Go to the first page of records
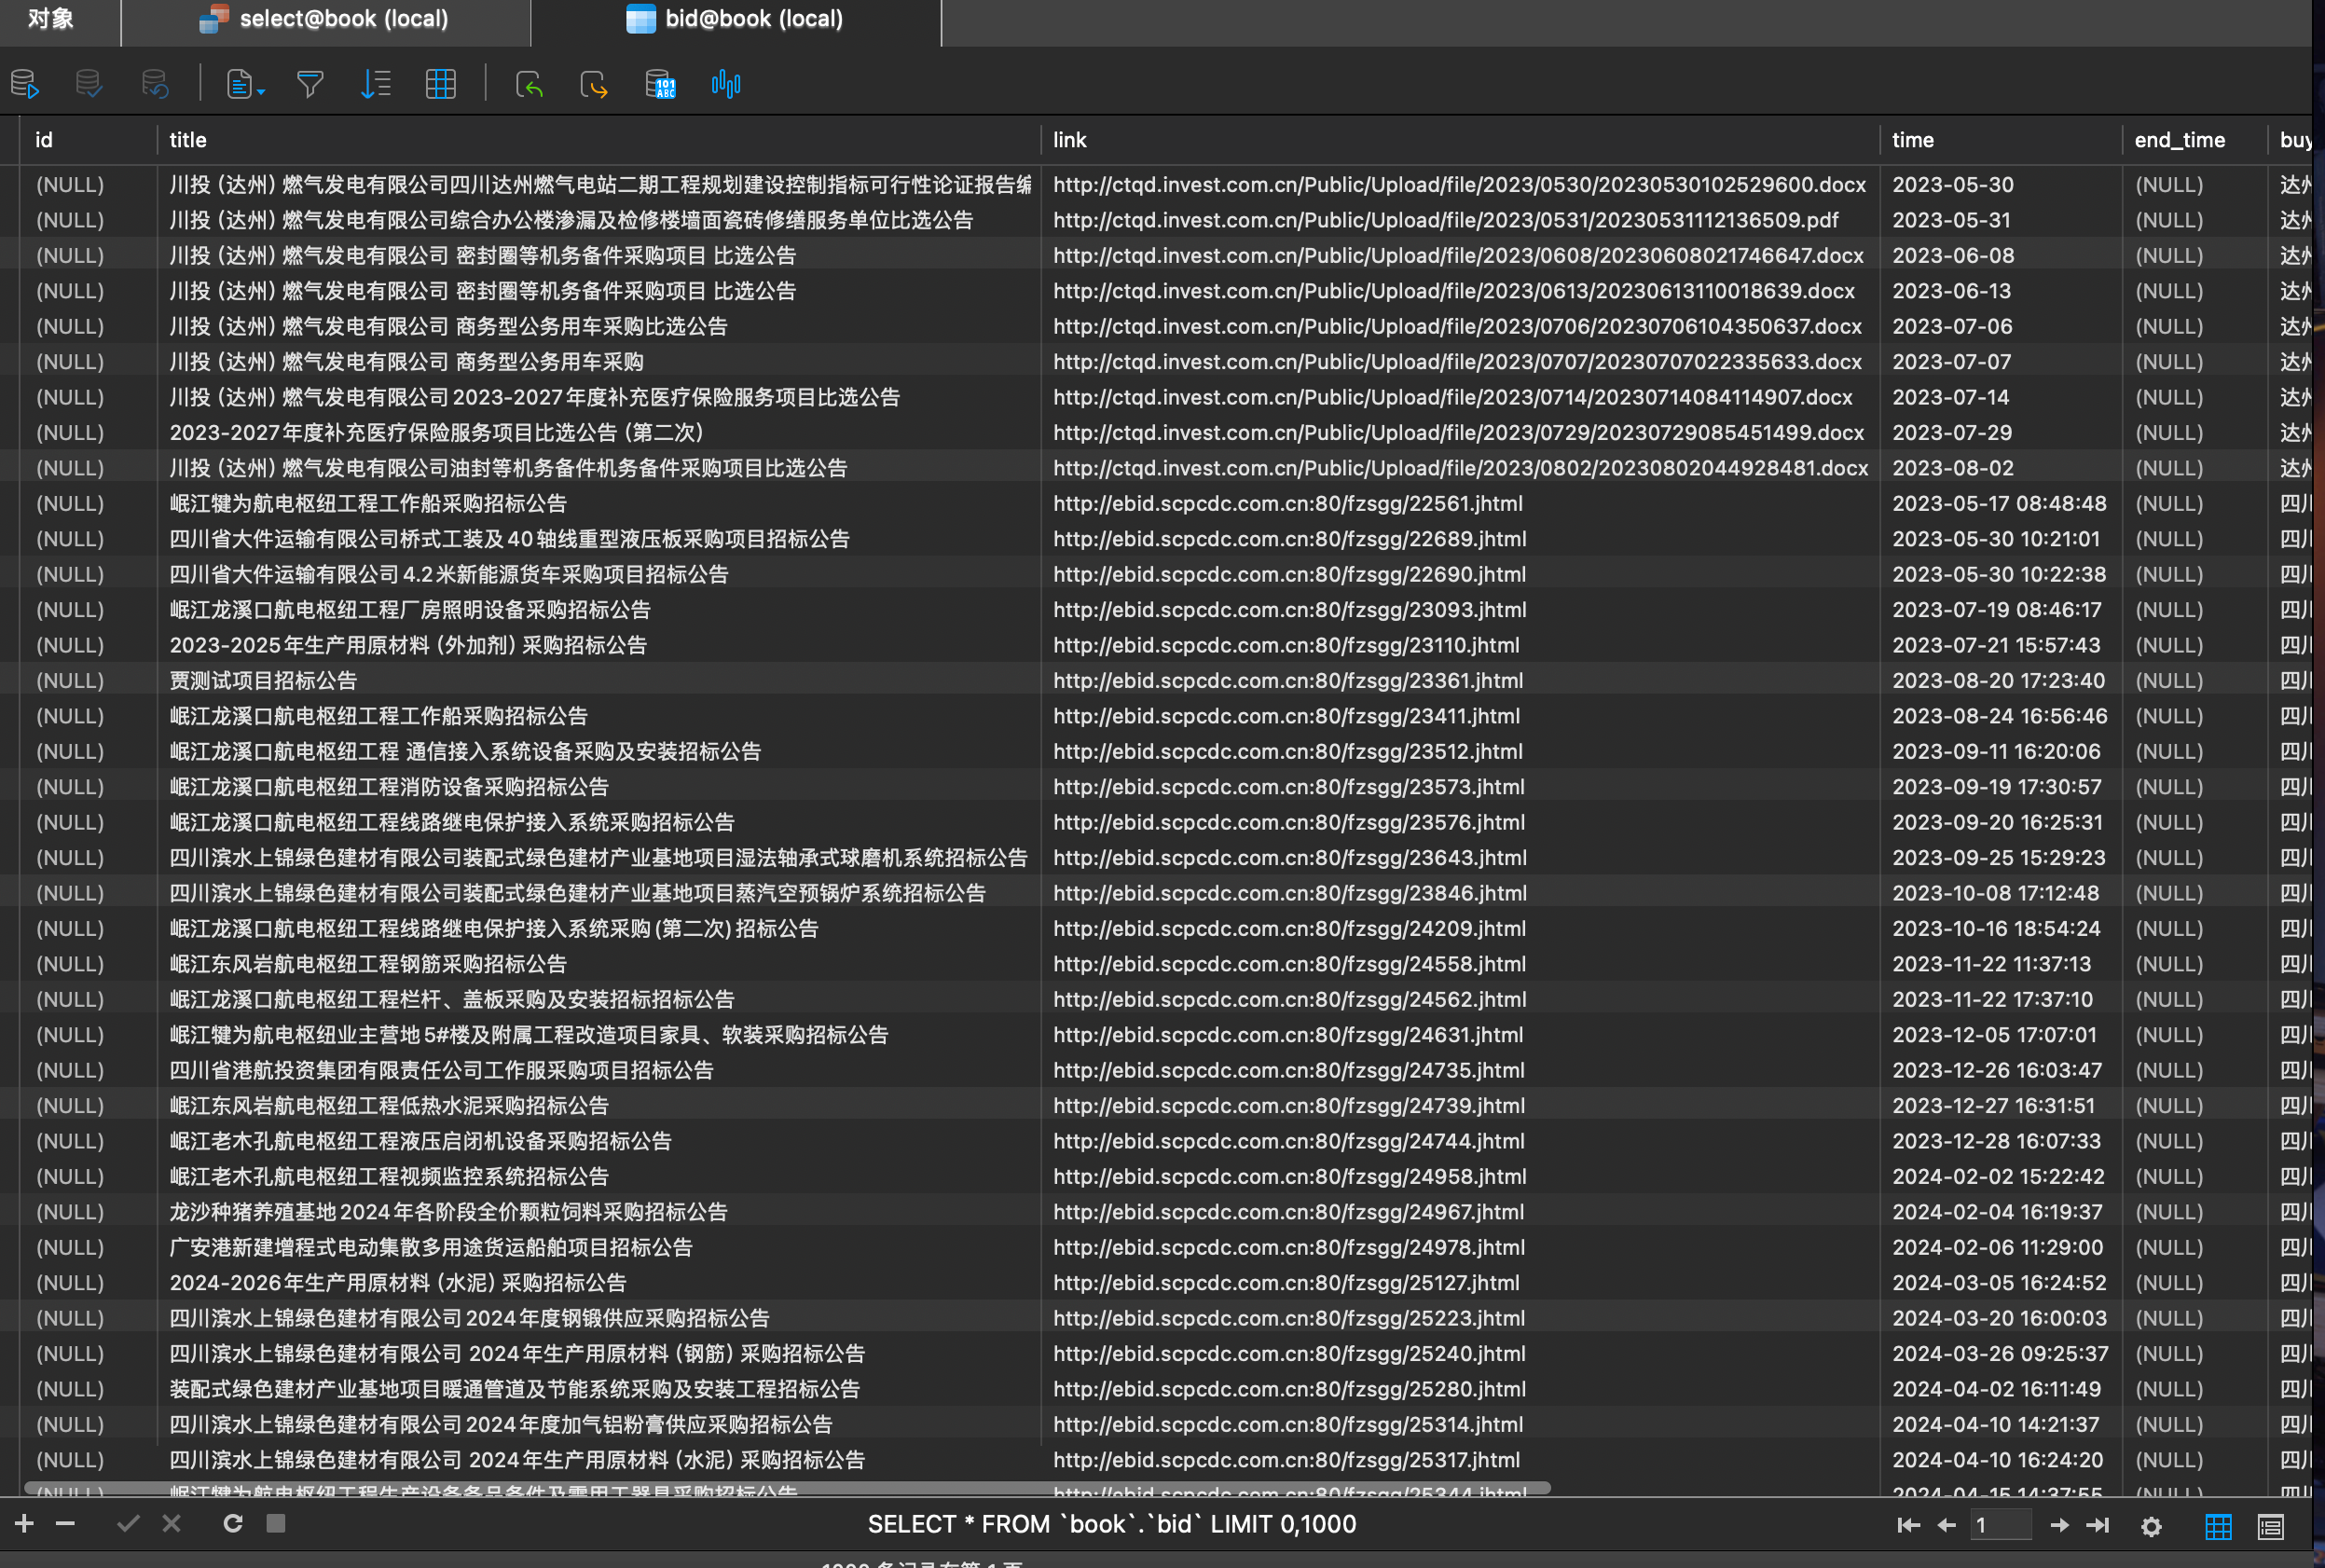This screenshot has width=2325, height=1568. (1908, 1525)
